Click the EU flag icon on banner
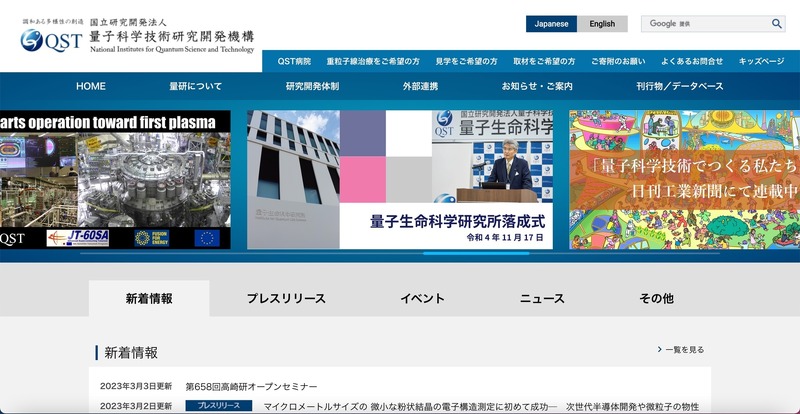This screenshot has width=800, height=414. tap(206, 238)
